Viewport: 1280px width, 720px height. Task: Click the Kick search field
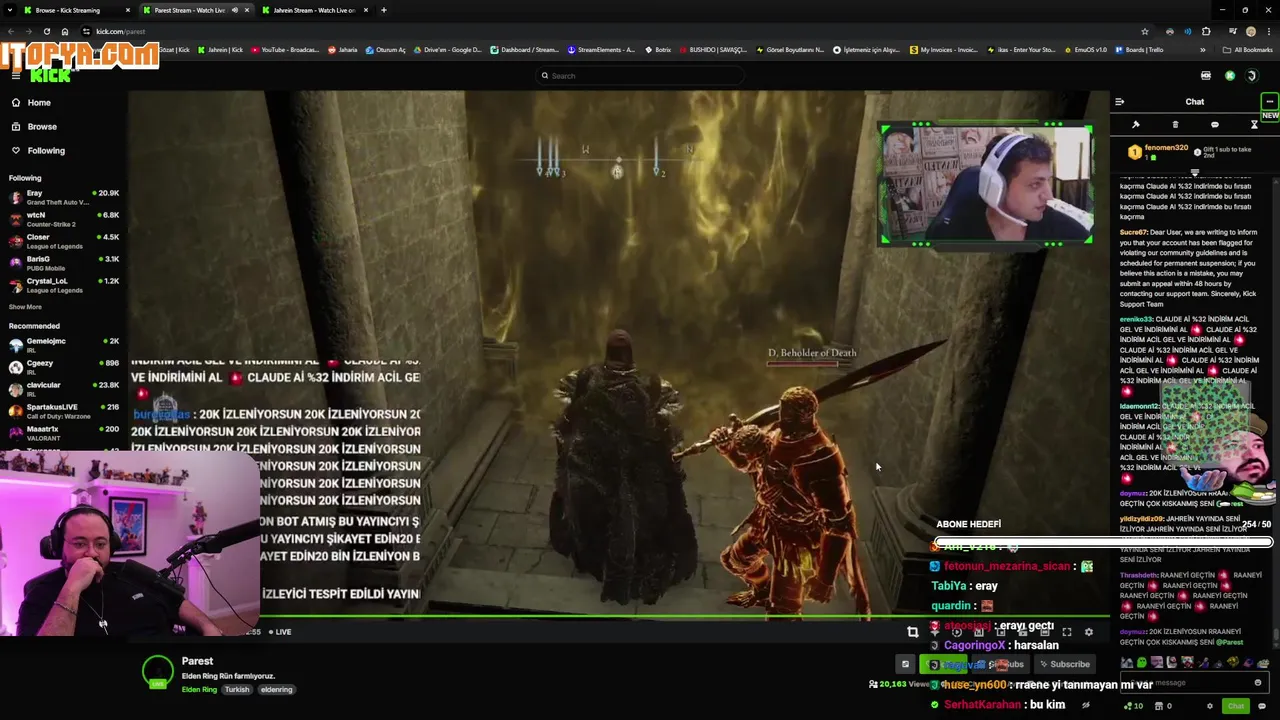[640, 76]
